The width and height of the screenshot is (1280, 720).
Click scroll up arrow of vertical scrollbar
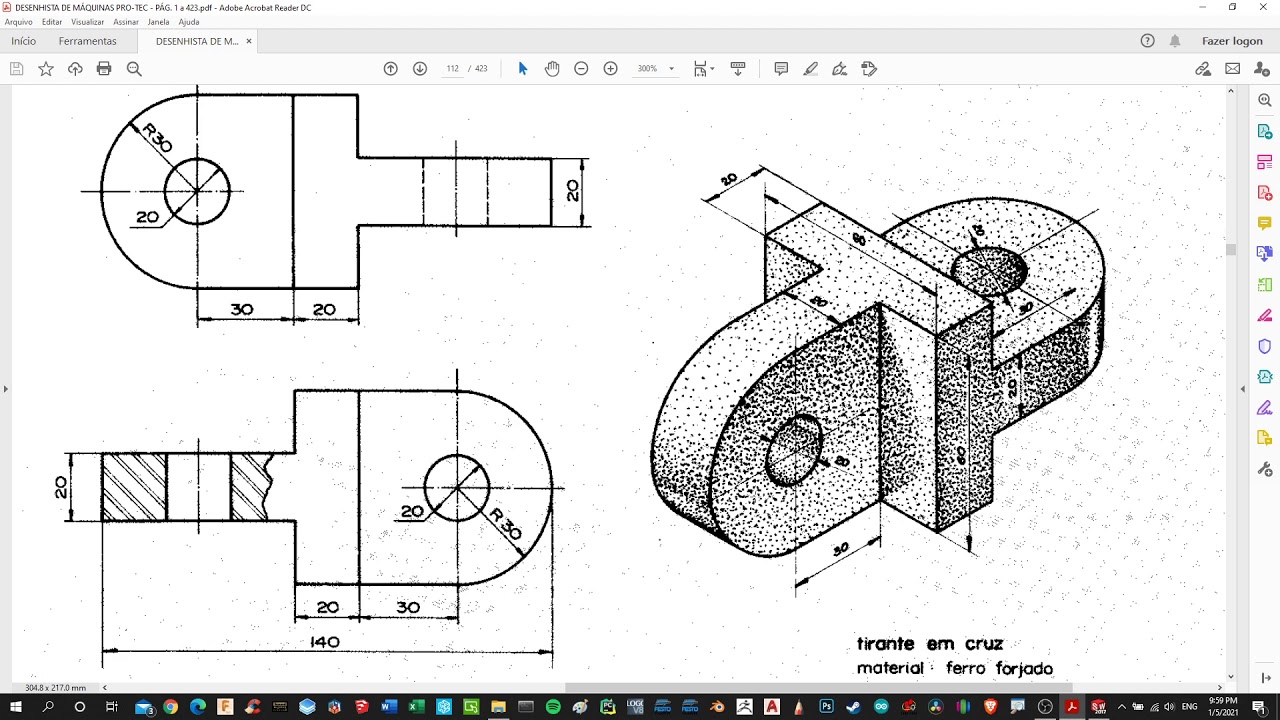pyautogui.click(x=1231, y=91)
